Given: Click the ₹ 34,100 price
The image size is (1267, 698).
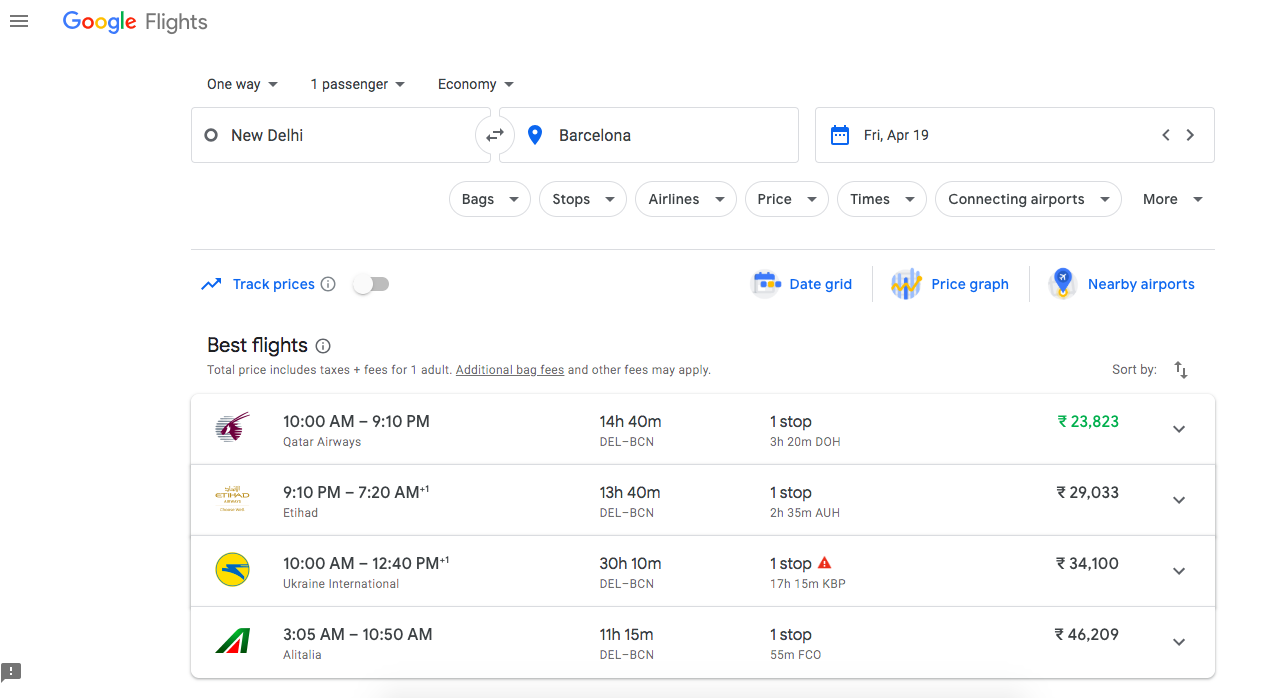Looking at the screenshot, I should (x=1088, y=563).
